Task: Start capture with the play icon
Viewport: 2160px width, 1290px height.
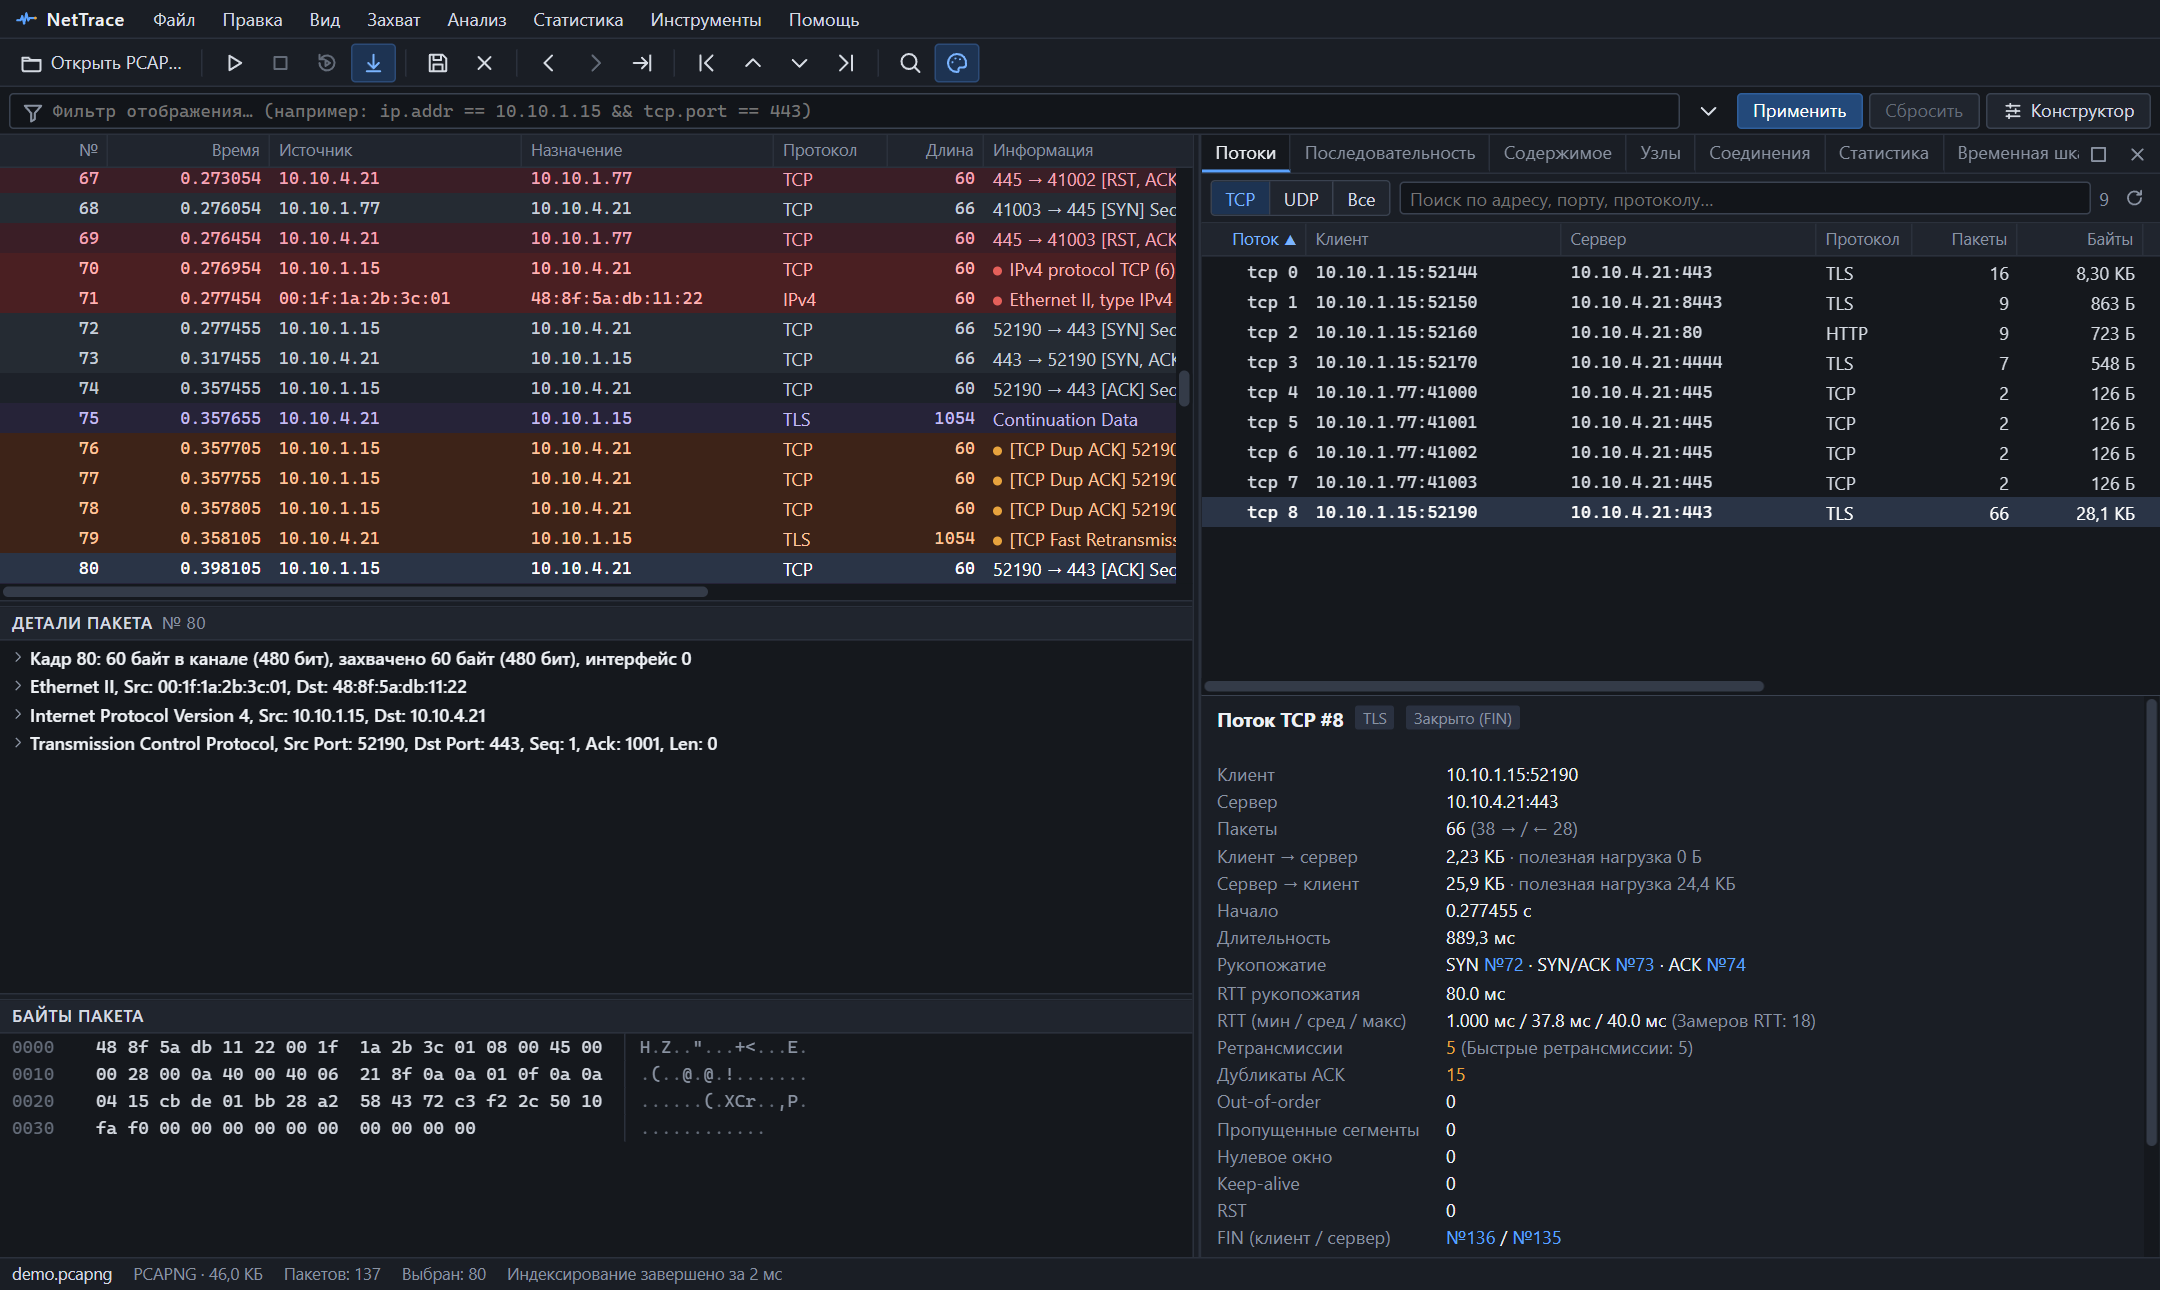Action: pos(234,63)
